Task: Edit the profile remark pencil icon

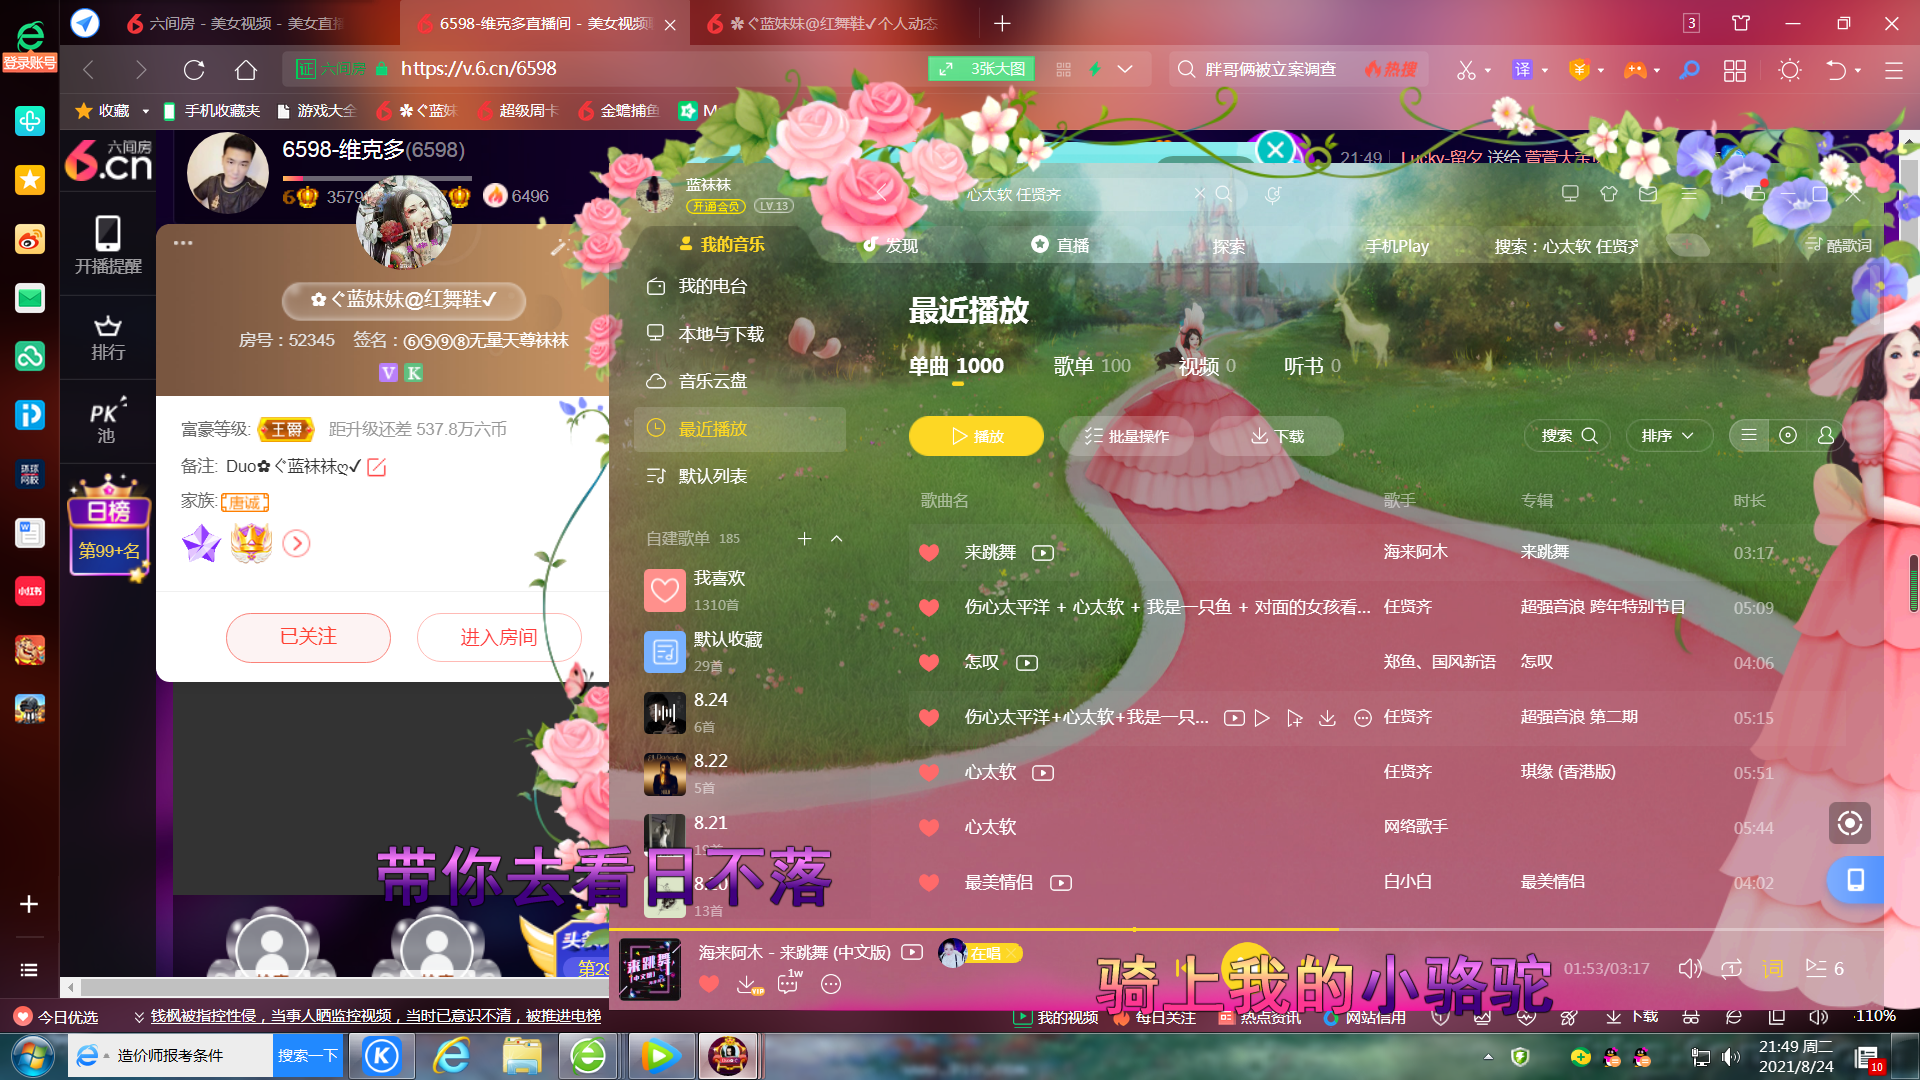Action: 376,467
